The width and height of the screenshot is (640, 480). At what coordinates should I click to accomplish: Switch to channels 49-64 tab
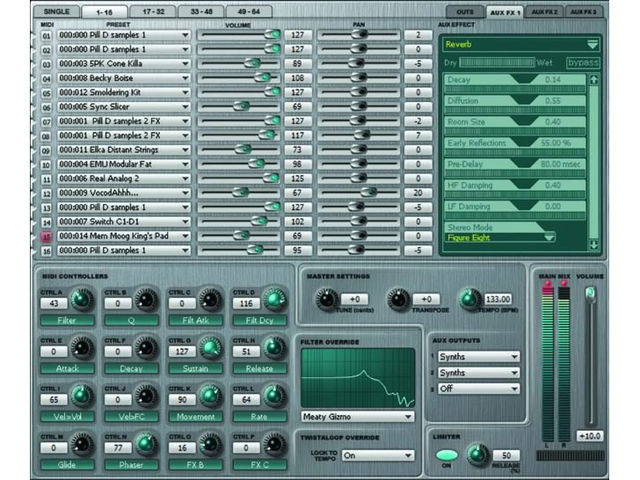point(249,11)
